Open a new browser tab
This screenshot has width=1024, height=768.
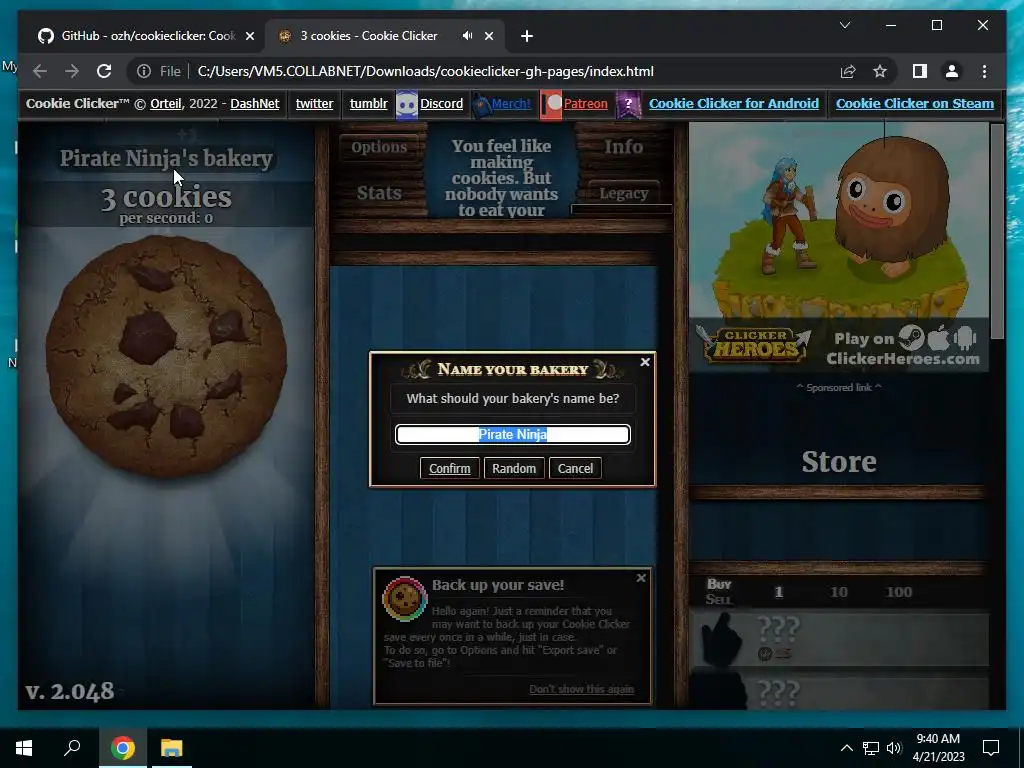pyautogui.click(x=527, y=36)
